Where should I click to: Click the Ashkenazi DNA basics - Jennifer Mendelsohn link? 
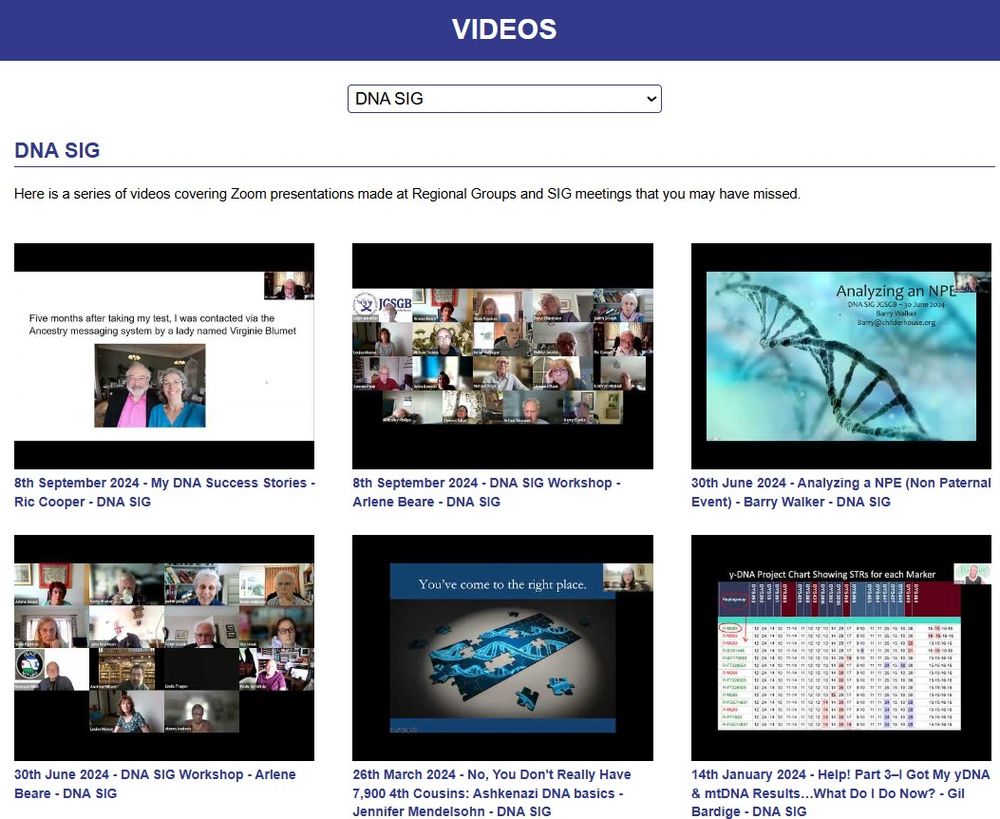click(x=492, y=793)
